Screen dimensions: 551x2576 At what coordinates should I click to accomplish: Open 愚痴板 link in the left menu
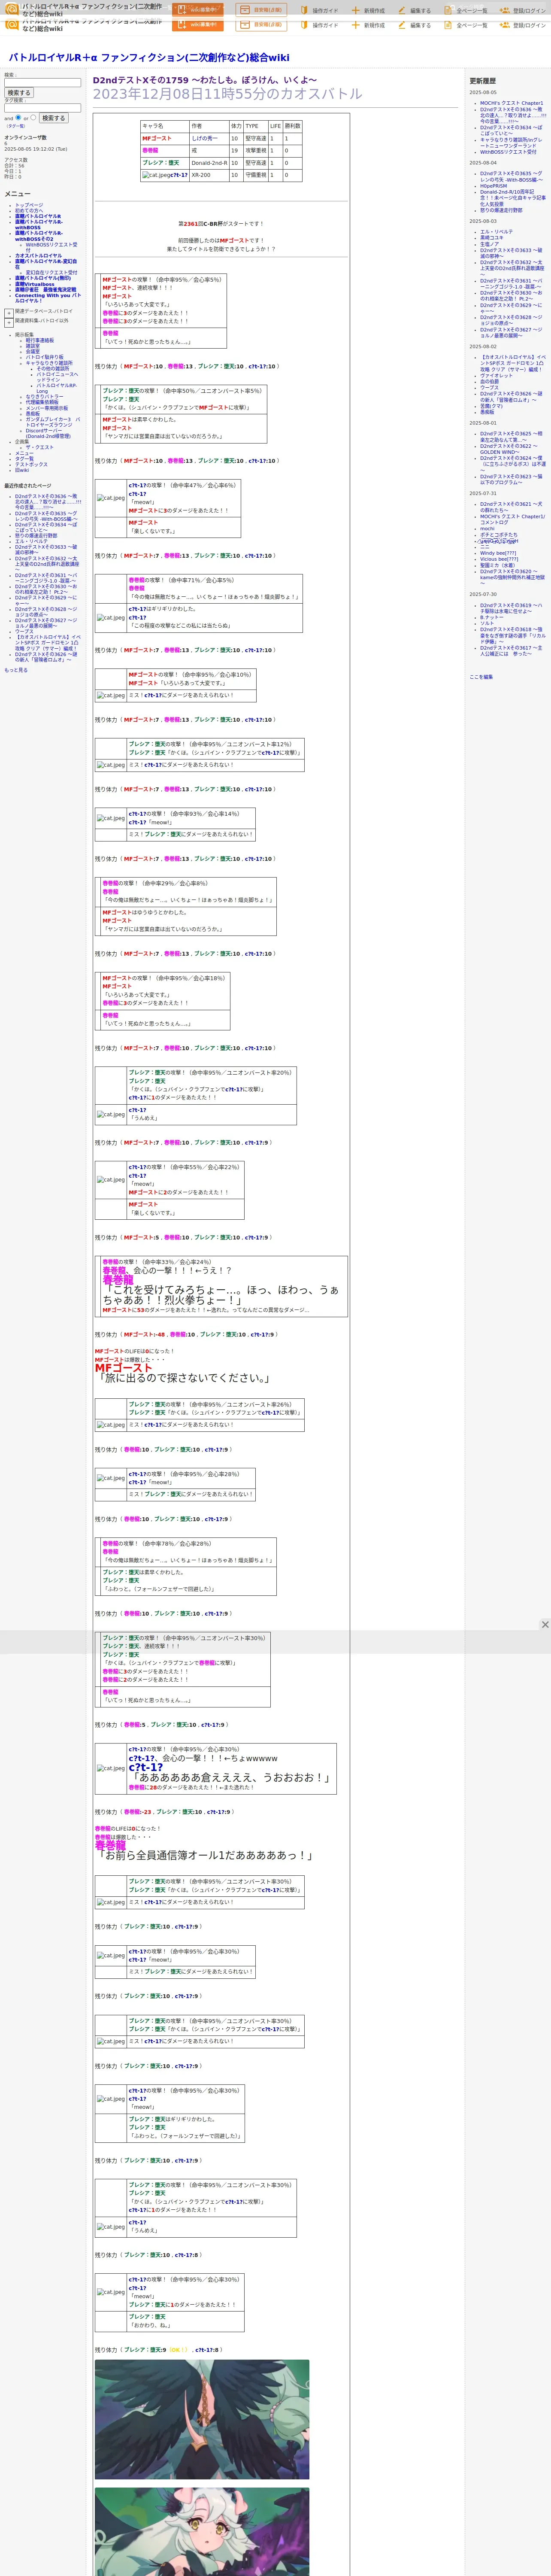pyautogui.click(x=33, y=414)
